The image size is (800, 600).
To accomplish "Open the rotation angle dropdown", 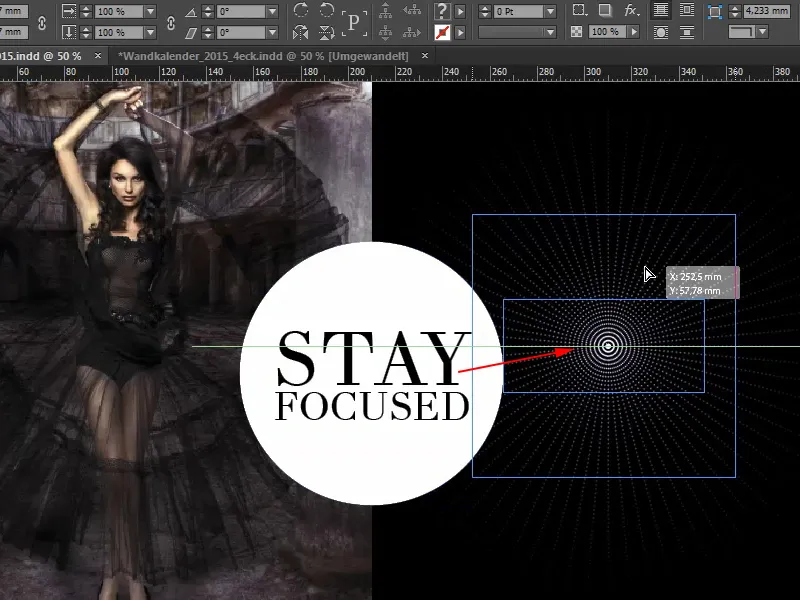I will (272, 11).
